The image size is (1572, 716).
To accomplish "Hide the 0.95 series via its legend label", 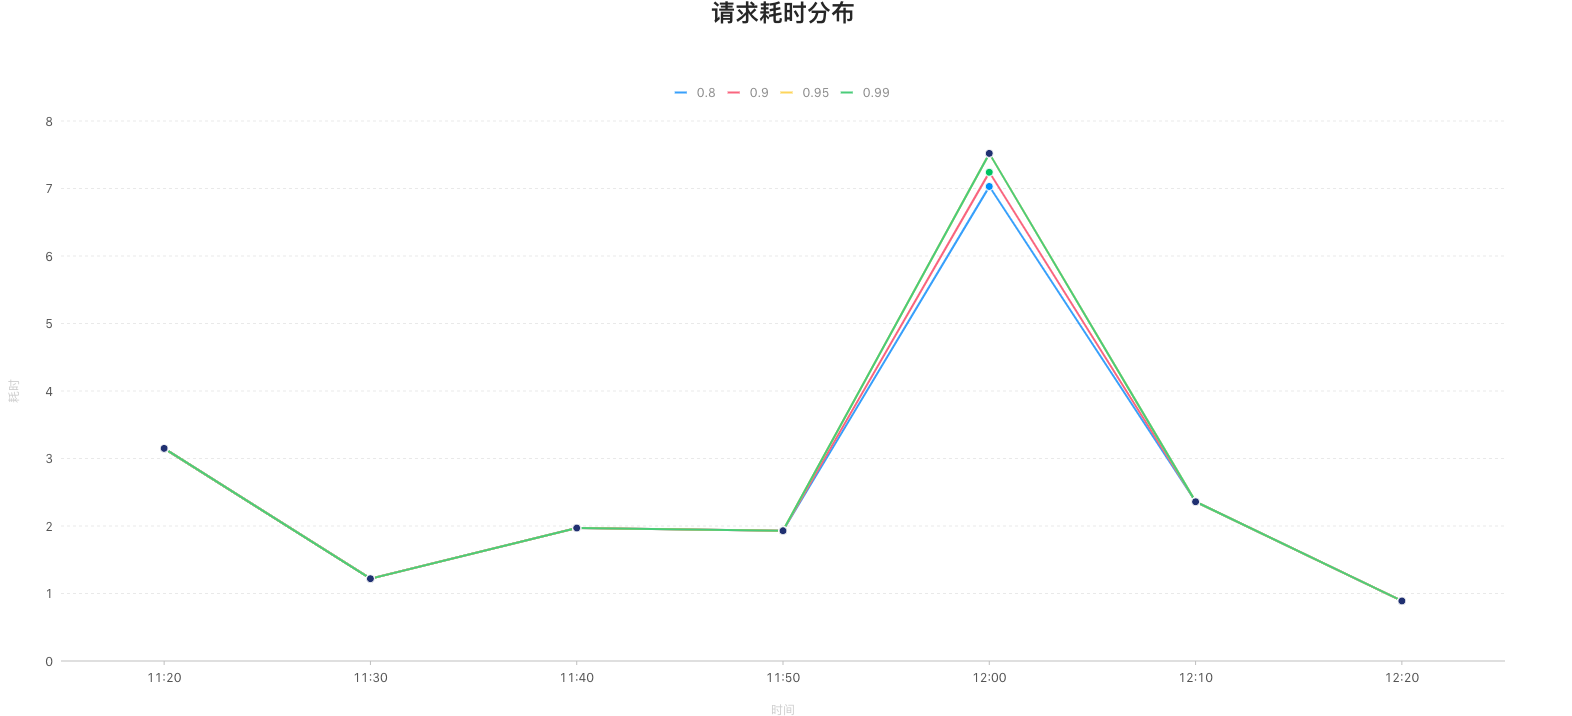I will (815, 93).
